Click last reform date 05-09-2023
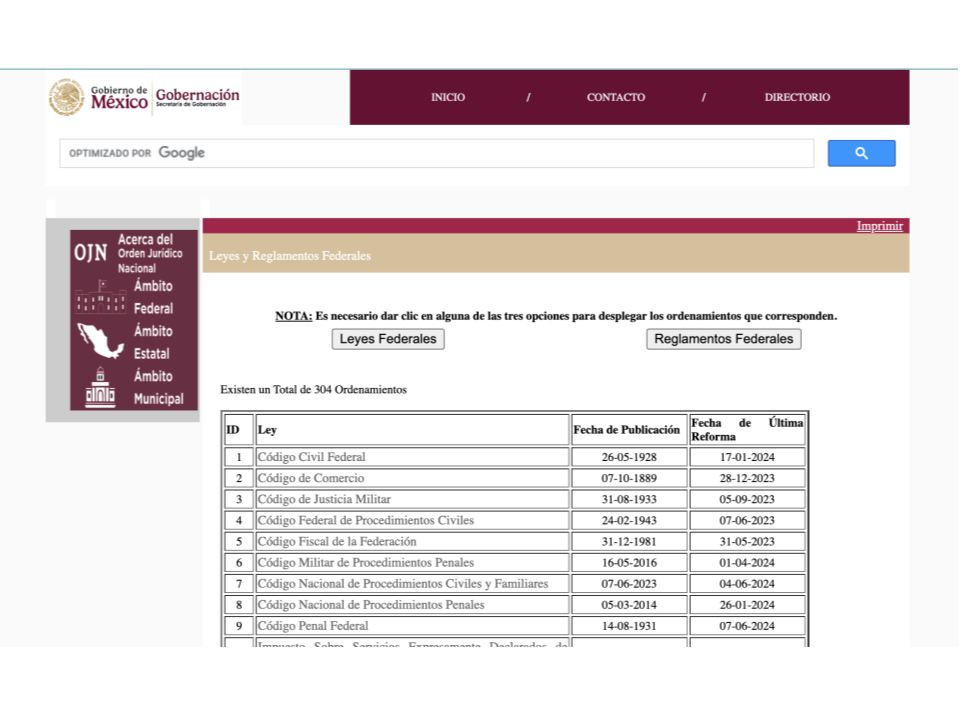 [x=747, y=500]
